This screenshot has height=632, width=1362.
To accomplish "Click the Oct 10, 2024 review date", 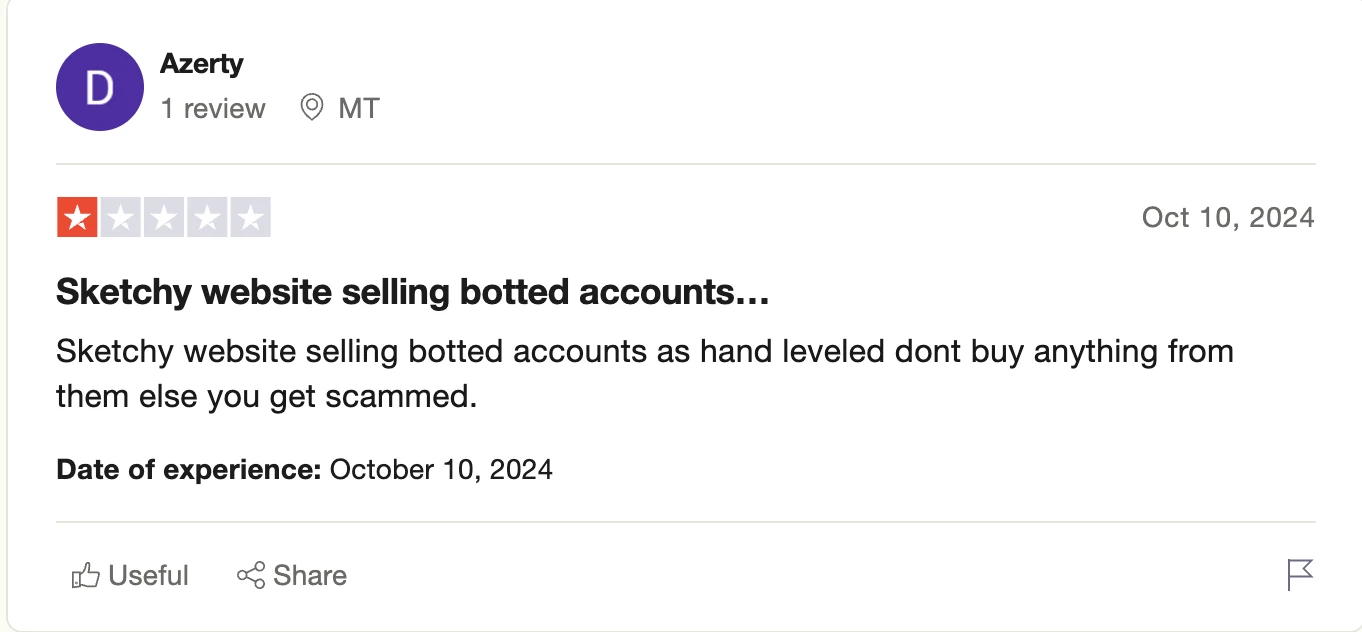I will 1228,217.
